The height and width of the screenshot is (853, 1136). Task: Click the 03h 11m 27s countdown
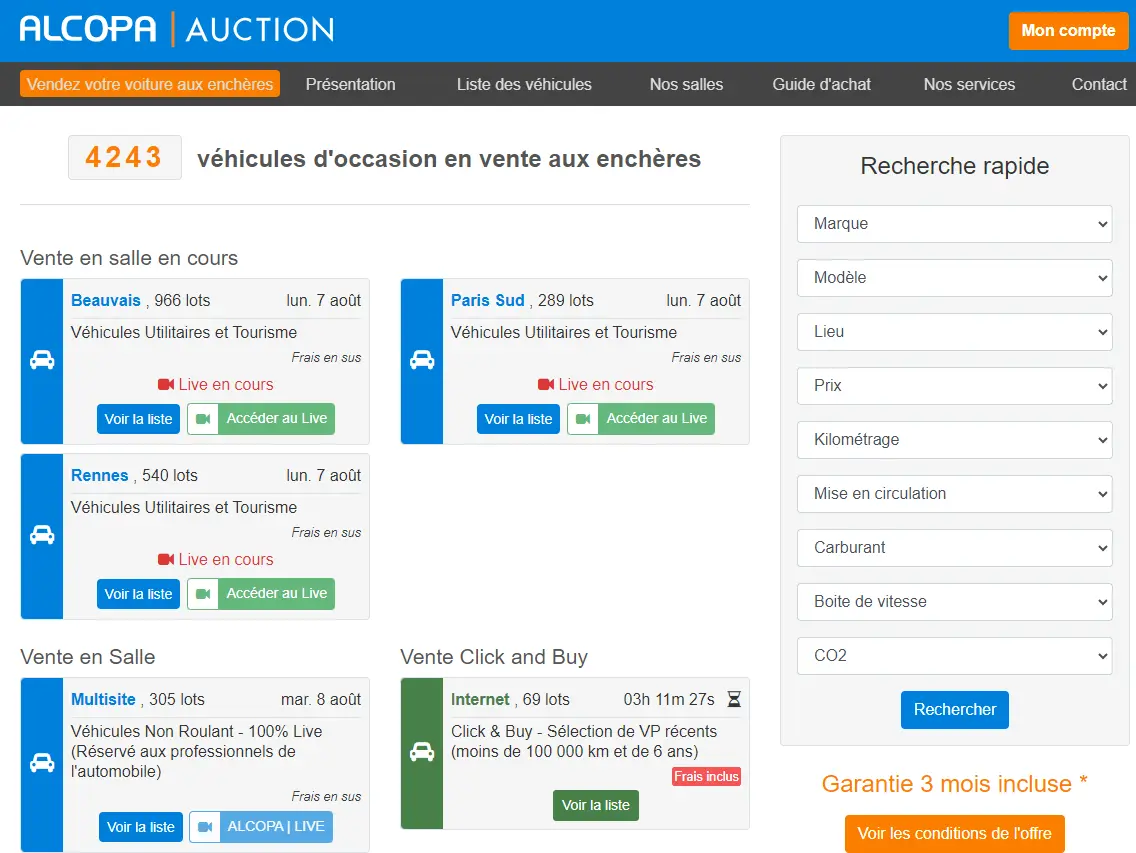click(669, 700)
